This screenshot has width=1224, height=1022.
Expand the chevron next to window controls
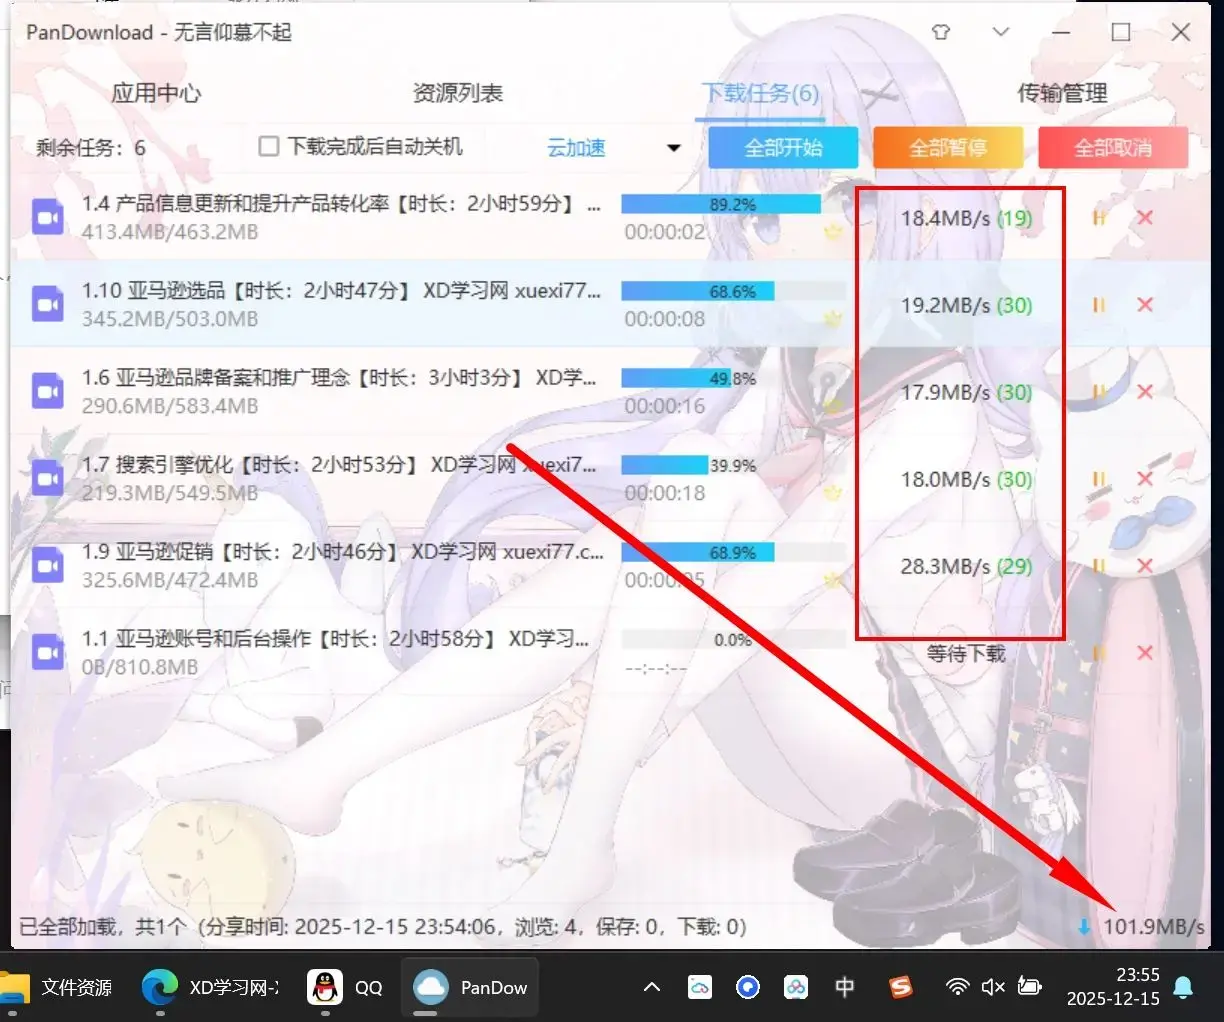(1000, 32)
